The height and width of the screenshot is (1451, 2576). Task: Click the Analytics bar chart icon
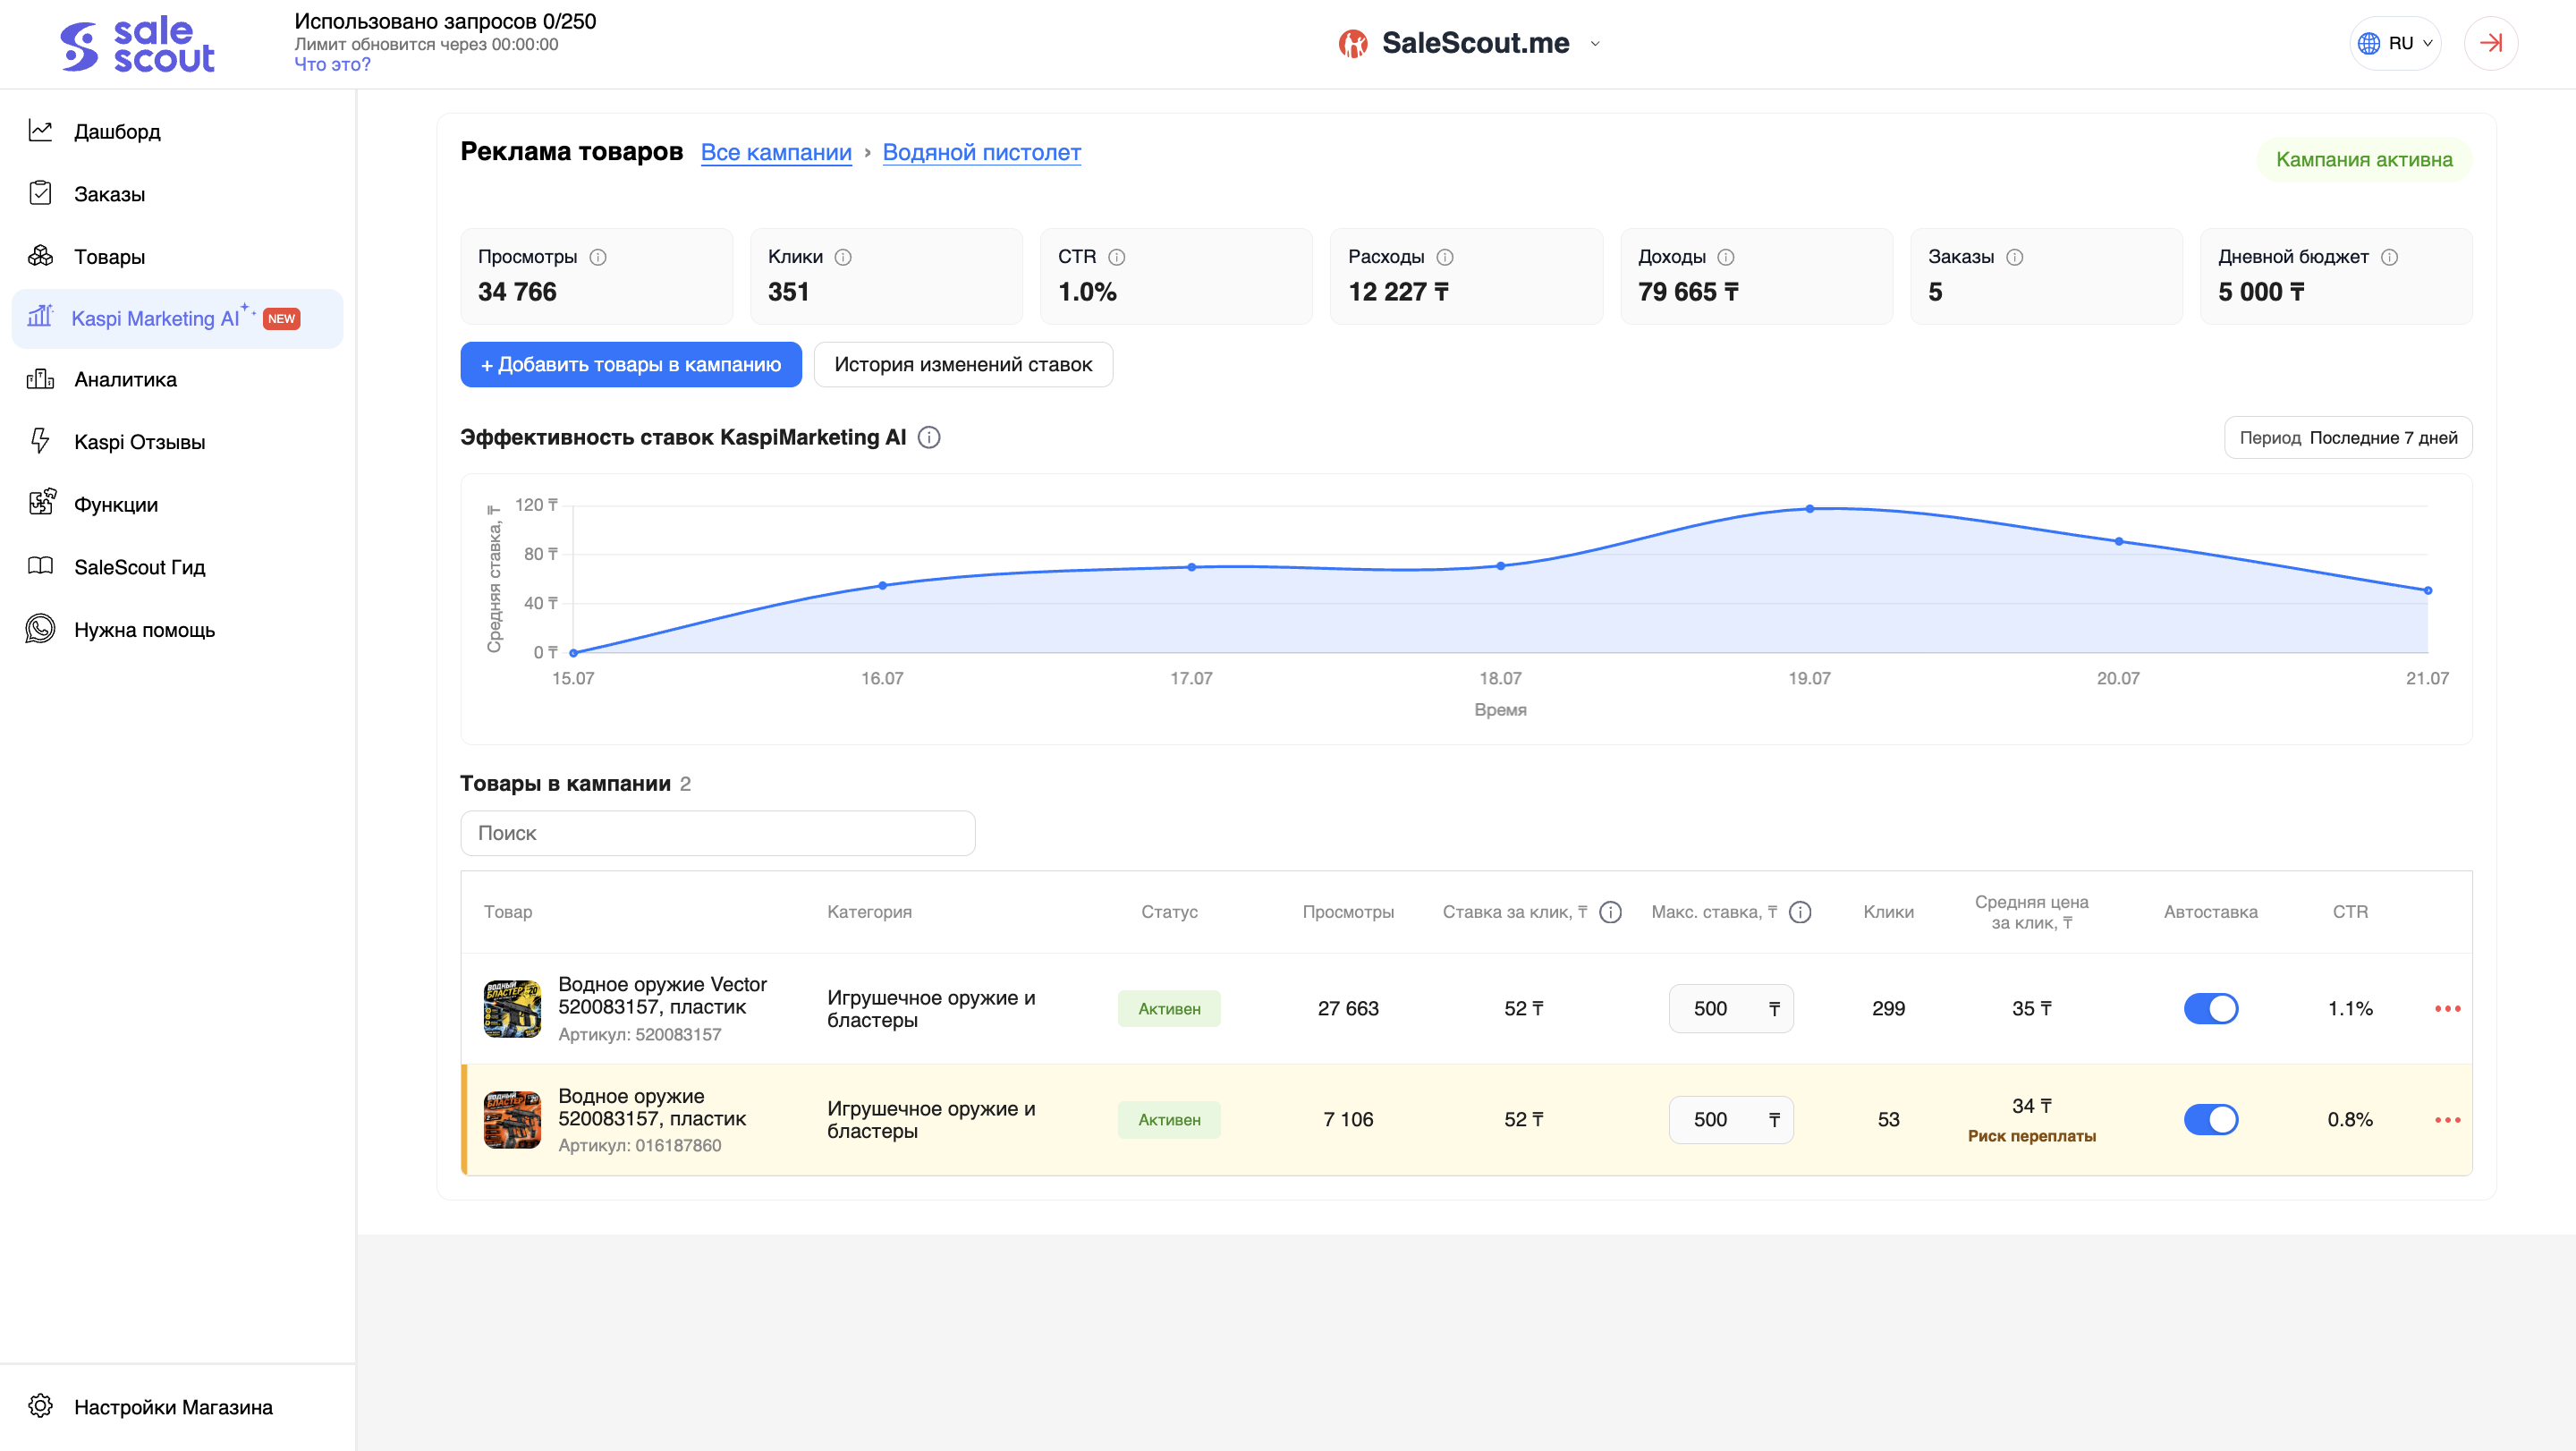tap(40, 379)
